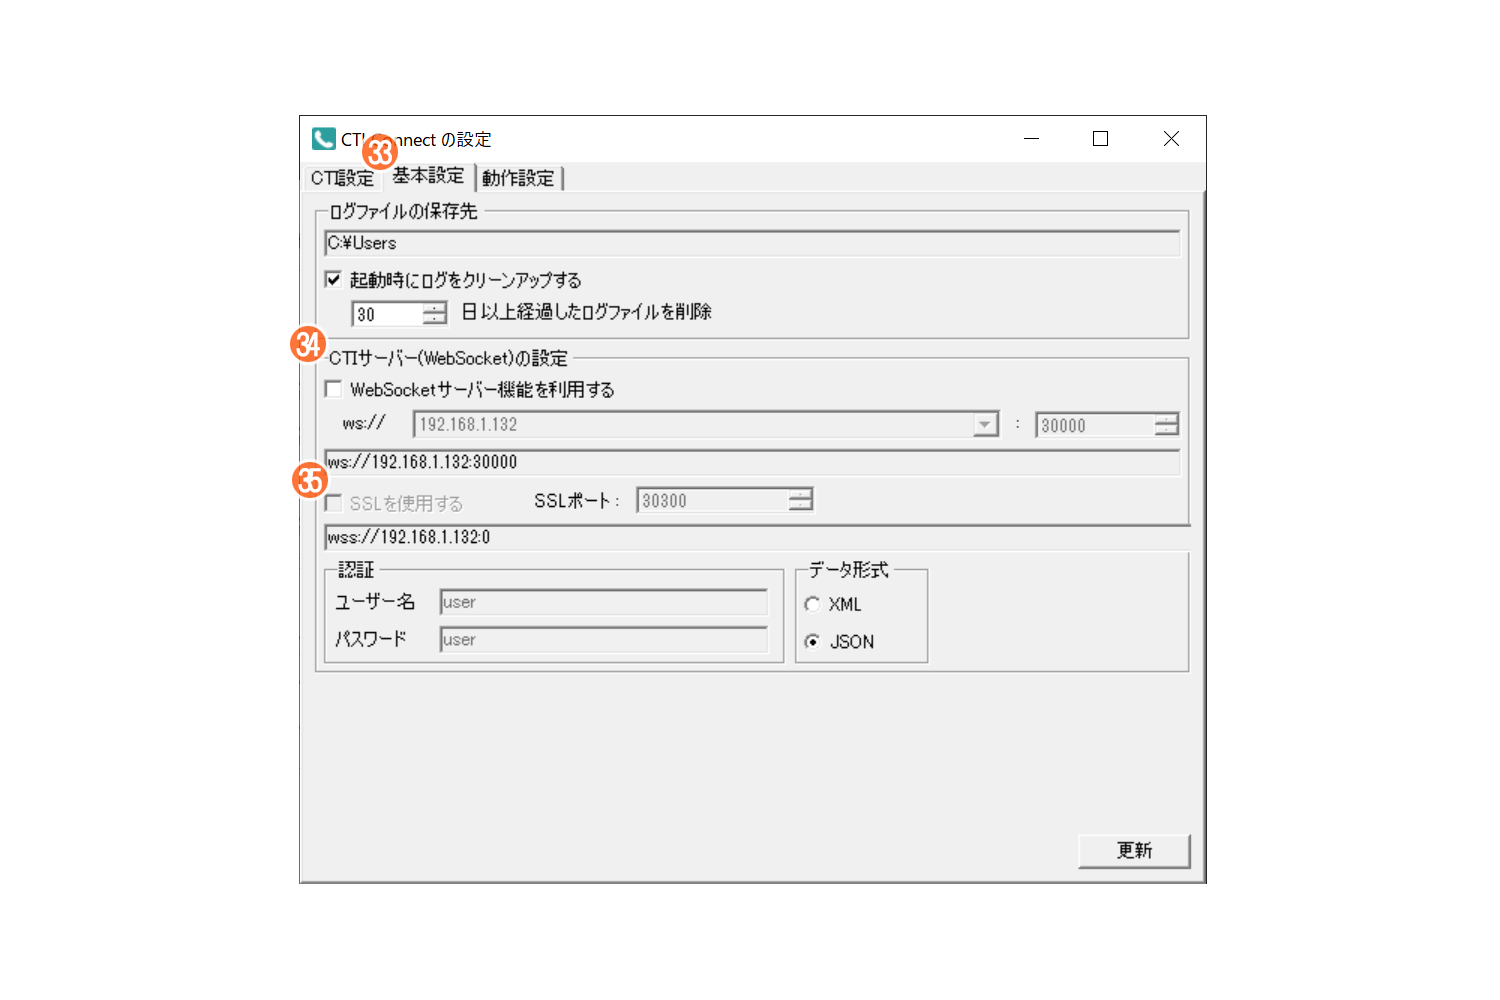Click the 更新 button
This screenshot has height=1000, width=1500.
click(1134, 850)
